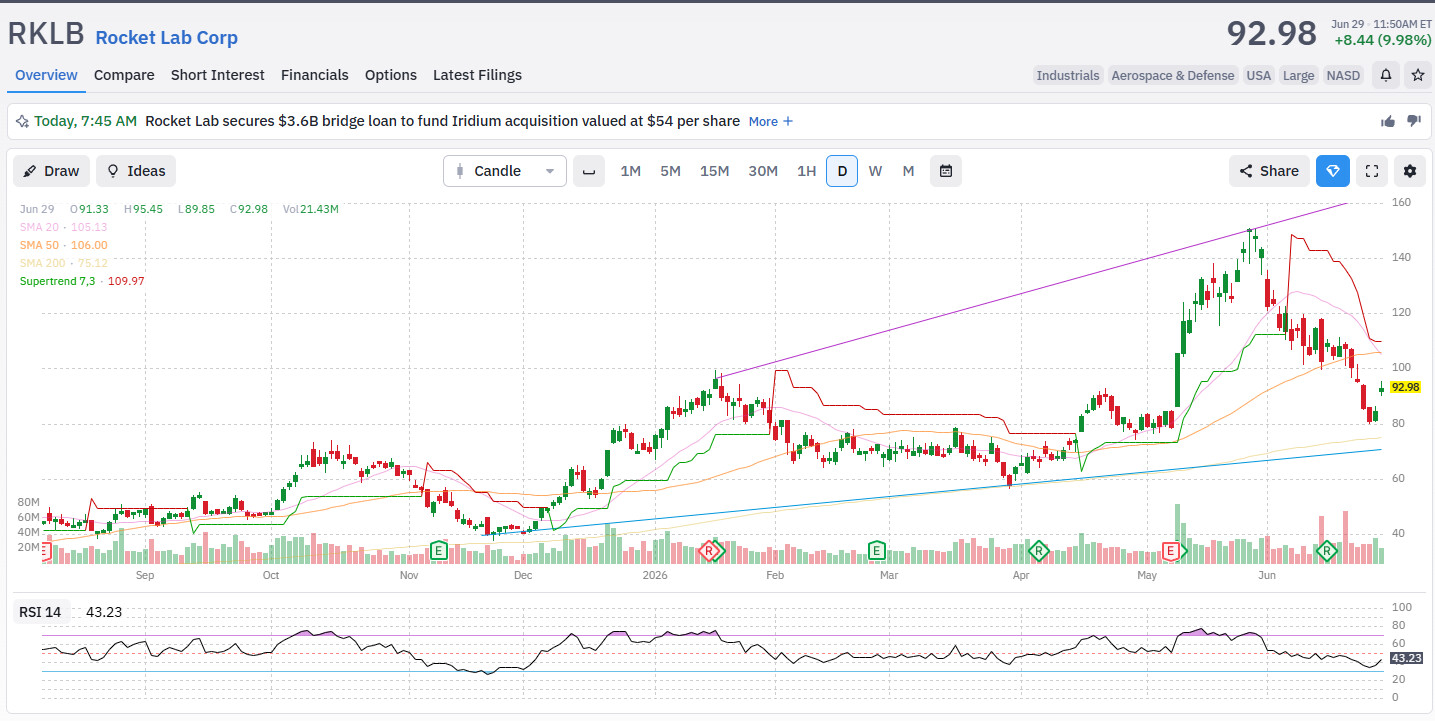Select the weekly W timeframe
The height and width of the screenshot is (721, 1435).
pos(875,171)
